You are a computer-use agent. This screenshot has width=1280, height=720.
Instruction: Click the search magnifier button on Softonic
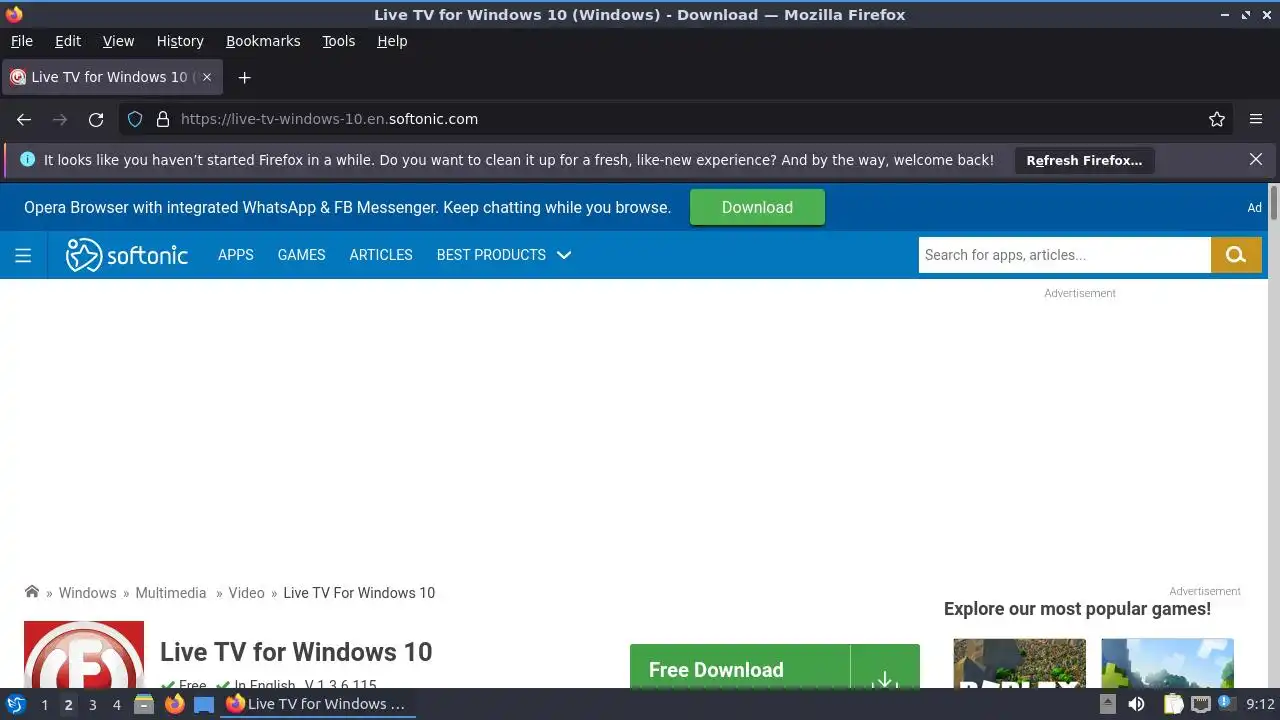(x=1236, y=255)
